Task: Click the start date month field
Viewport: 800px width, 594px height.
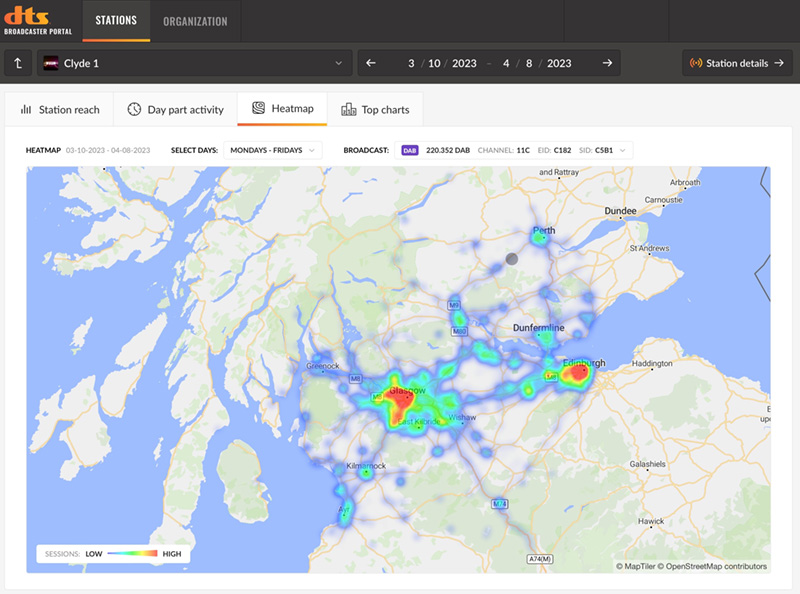Action: tap(411, 63)
